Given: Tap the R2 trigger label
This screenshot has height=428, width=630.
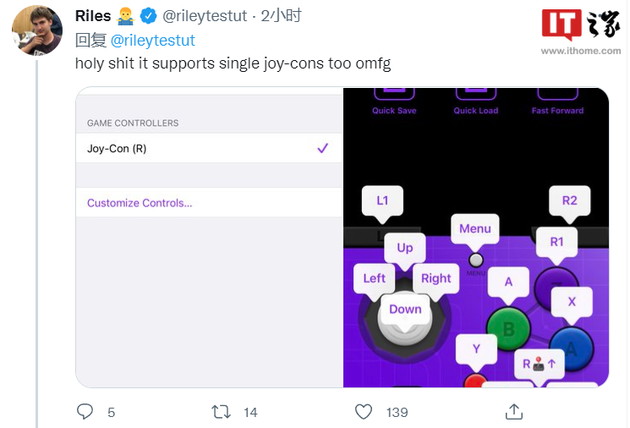Looking at the screenshot, I should coord(569,201).
